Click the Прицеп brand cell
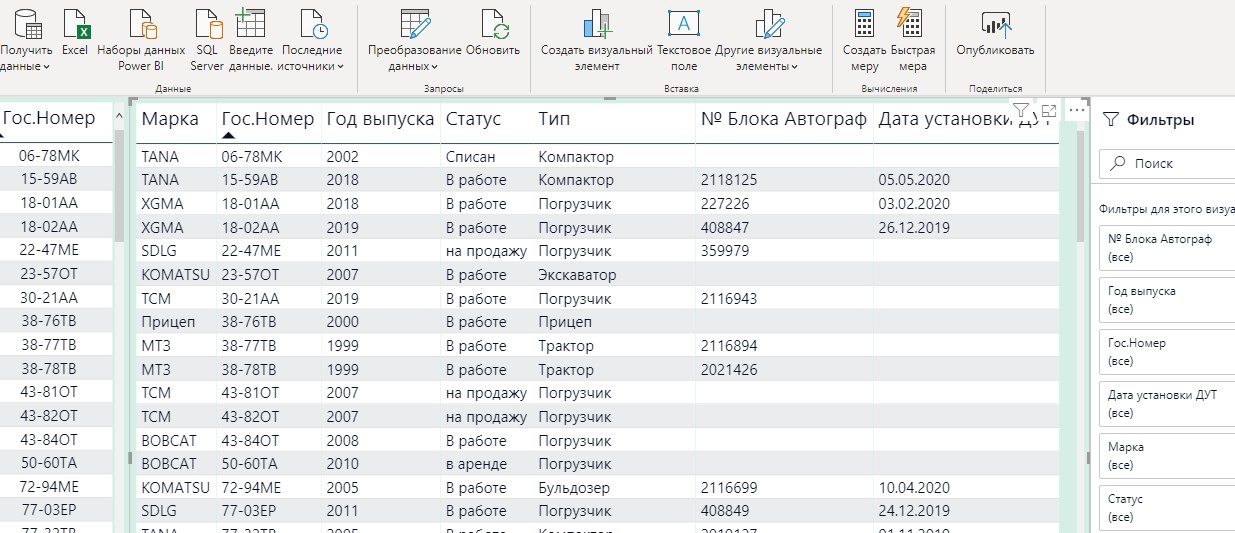 [168, 322]
